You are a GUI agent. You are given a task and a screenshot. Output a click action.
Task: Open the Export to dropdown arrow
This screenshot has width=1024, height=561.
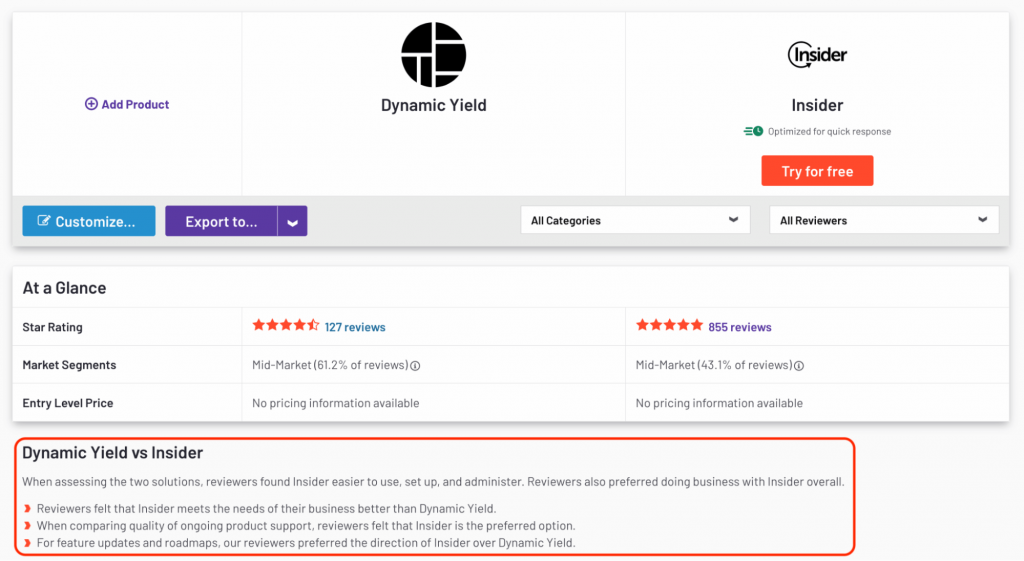293,221
